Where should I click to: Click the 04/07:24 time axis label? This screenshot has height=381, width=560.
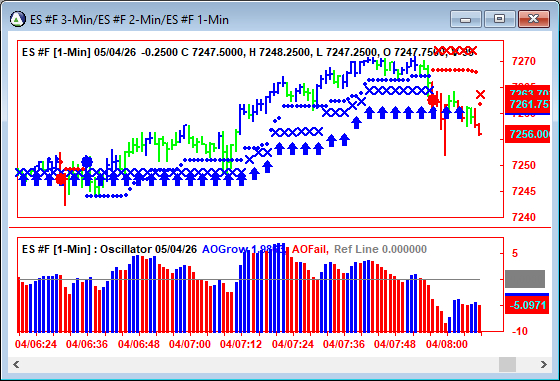tap(292, 344)
